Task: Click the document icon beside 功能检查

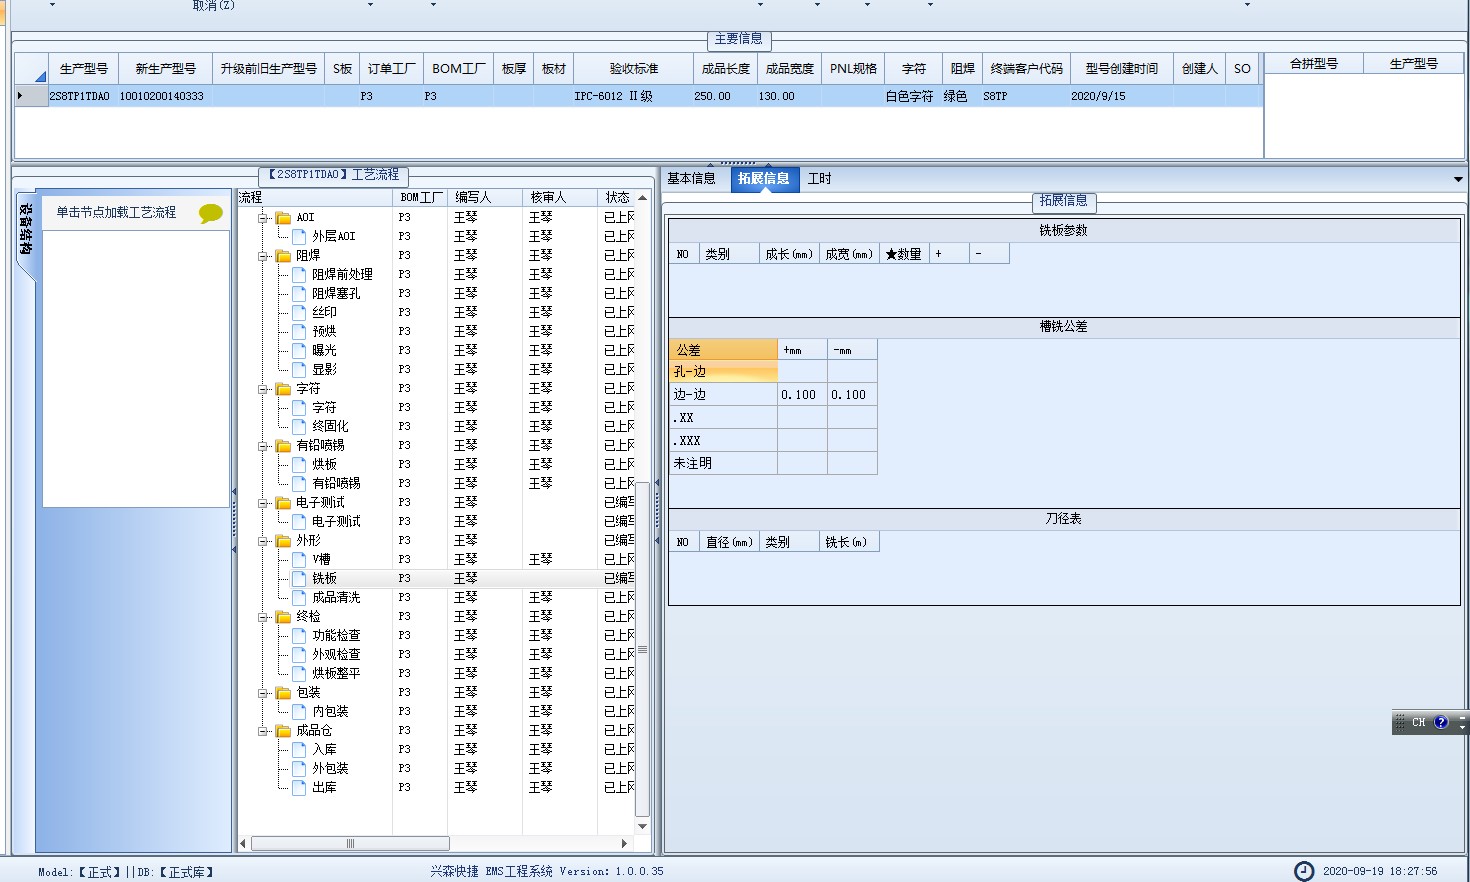Action: pyautogui.click(x=299, y=635)
